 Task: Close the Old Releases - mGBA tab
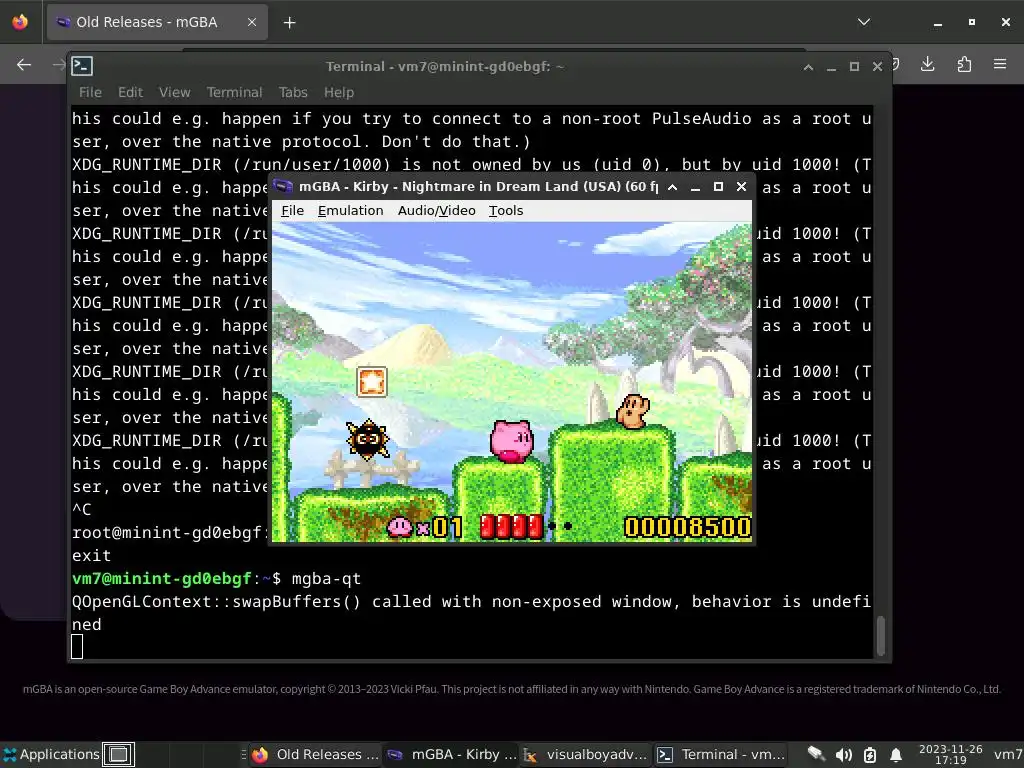point(251,22)
